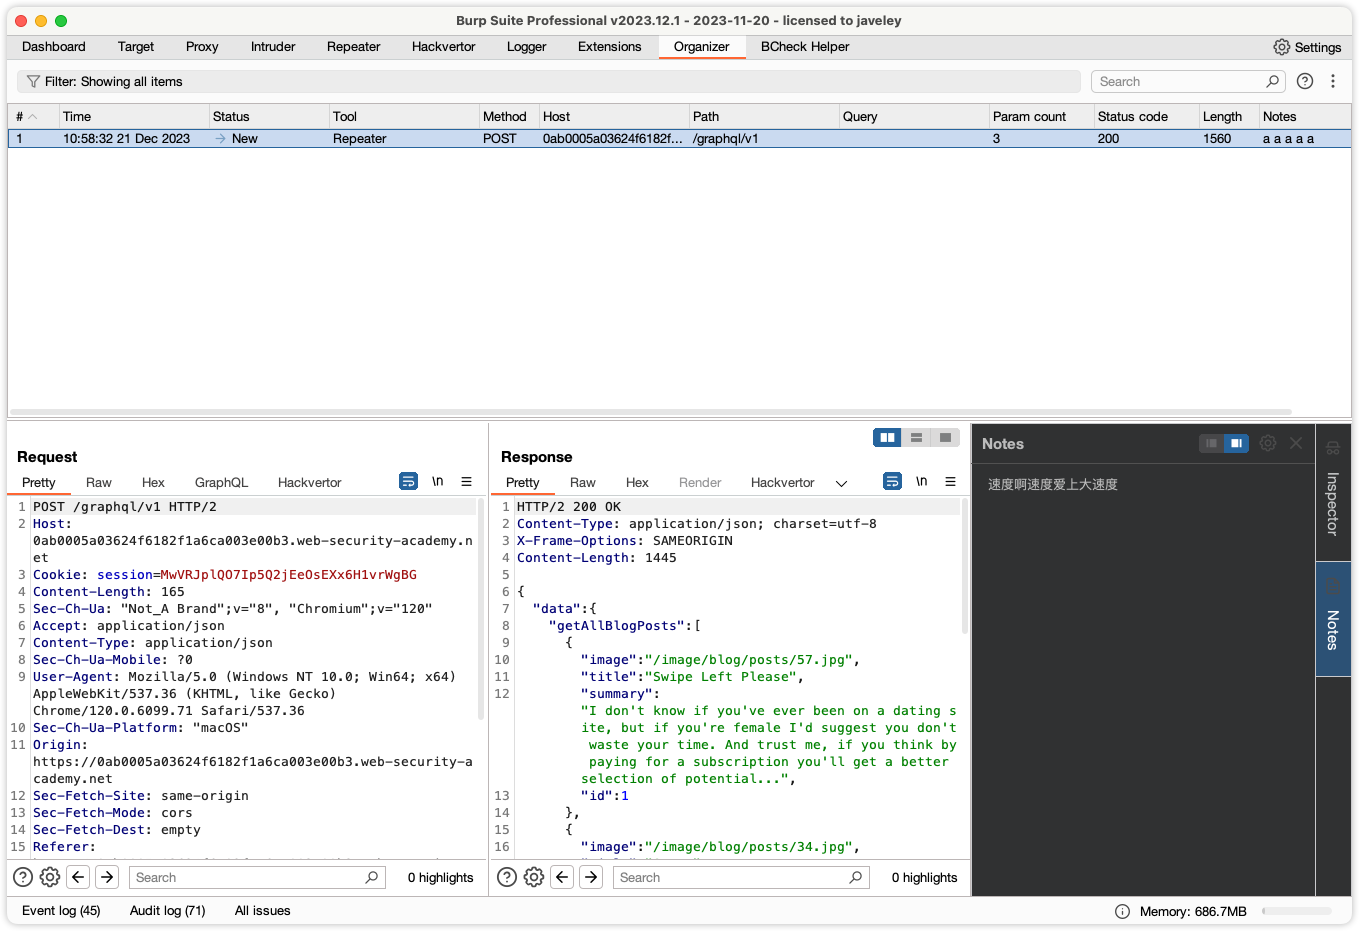Click the Filter: Showing all items bar

point(549,82)
